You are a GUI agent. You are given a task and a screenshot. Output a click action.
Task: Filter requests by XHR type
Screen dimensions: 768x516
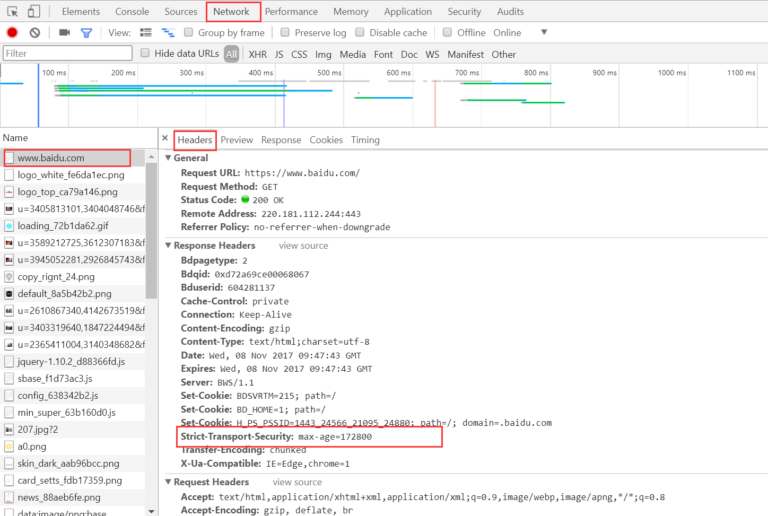pos(258,54)
